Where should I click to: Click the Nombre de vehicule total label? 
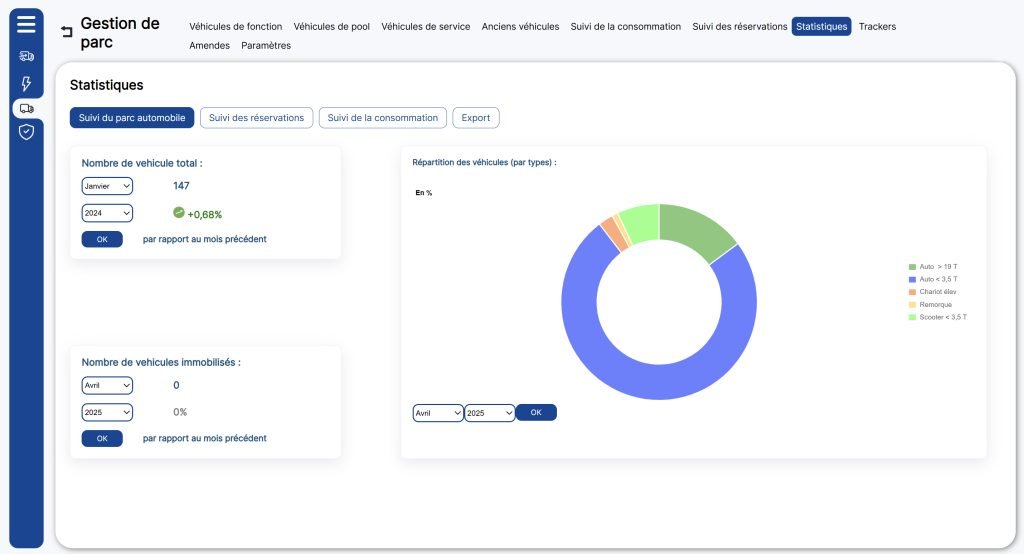pos(142,163)
